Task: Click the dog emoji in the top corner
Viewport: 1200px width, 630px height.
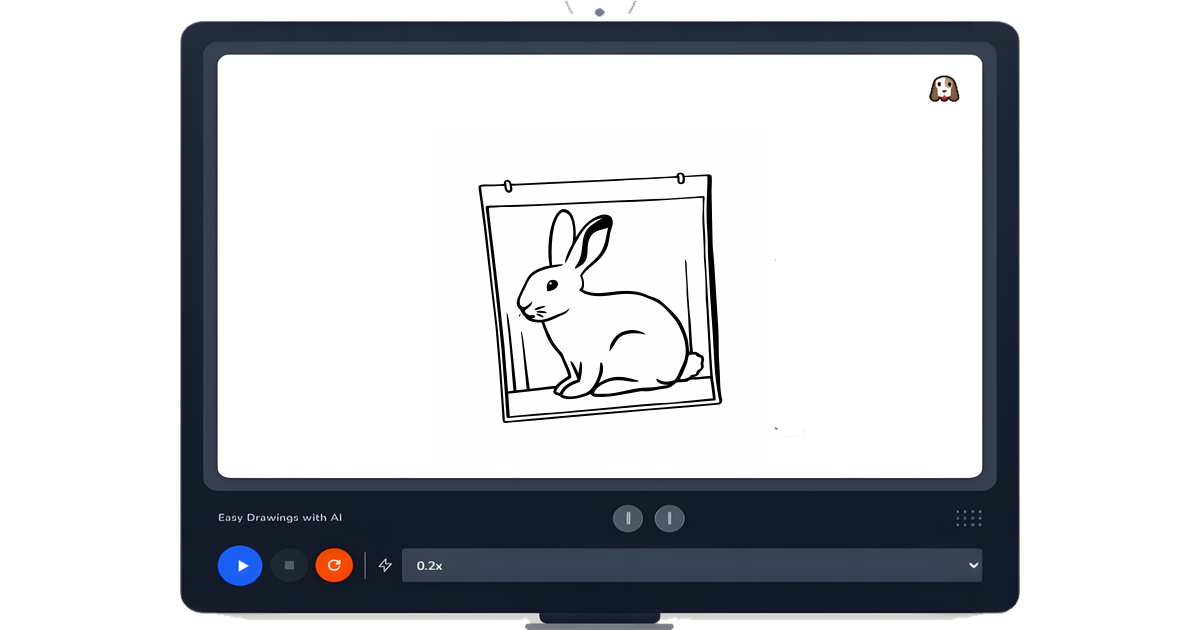Action: point(942,88)
